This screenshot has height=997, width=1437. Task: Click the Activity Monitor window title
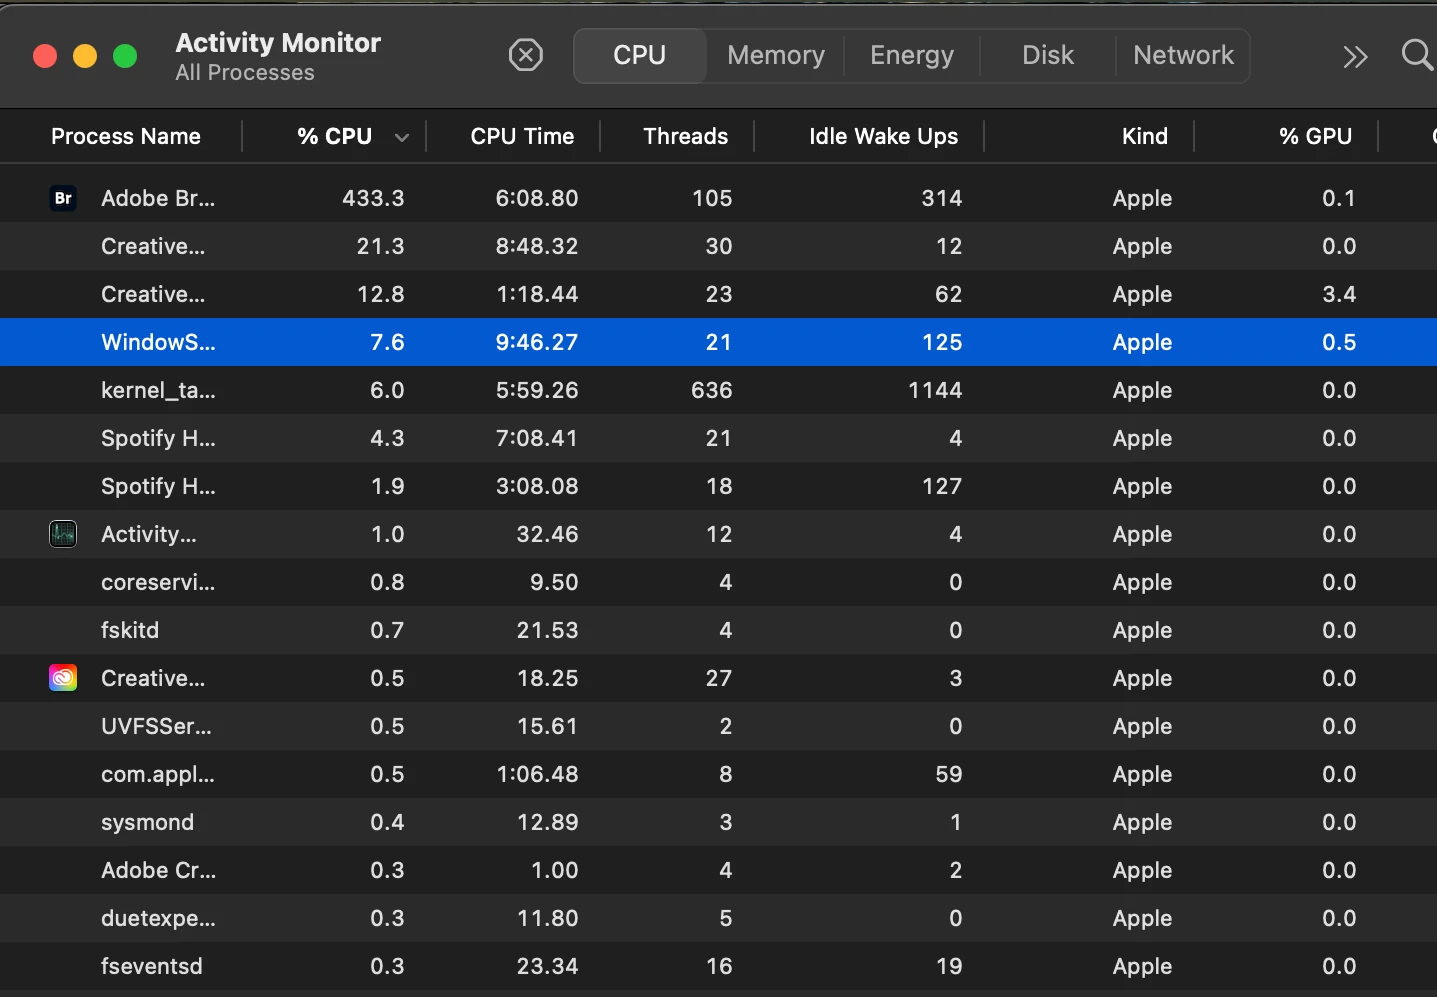[x=278, y=43]
